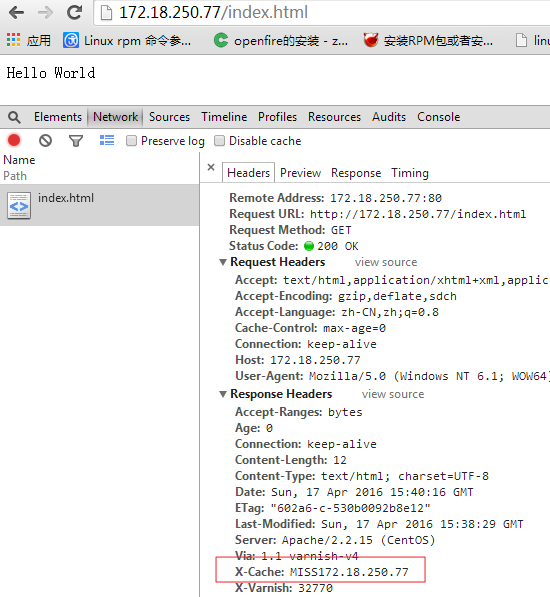This screenshot has width=550, height=597.
Task: Select the Response detail tab
Action: coord(356,173)
